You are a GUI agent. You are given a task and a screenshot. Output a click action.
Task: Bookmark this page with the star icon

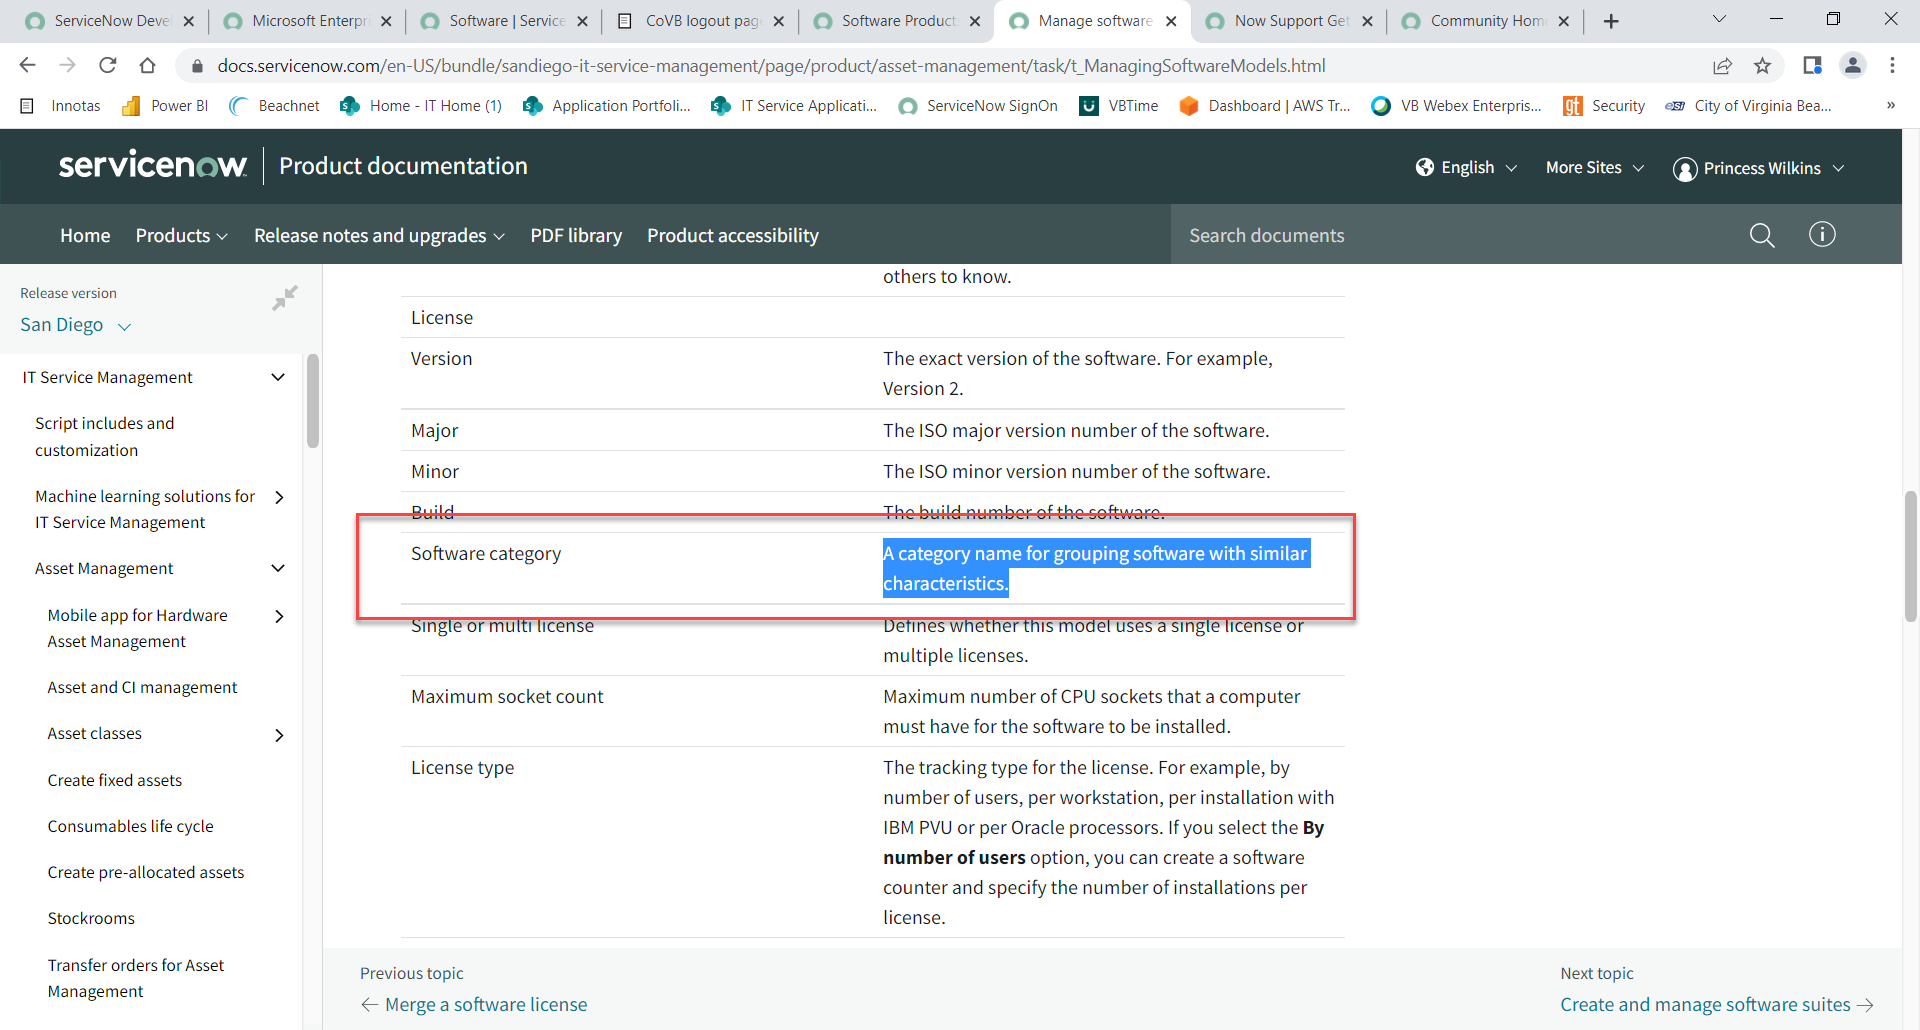coord(1762,66)
